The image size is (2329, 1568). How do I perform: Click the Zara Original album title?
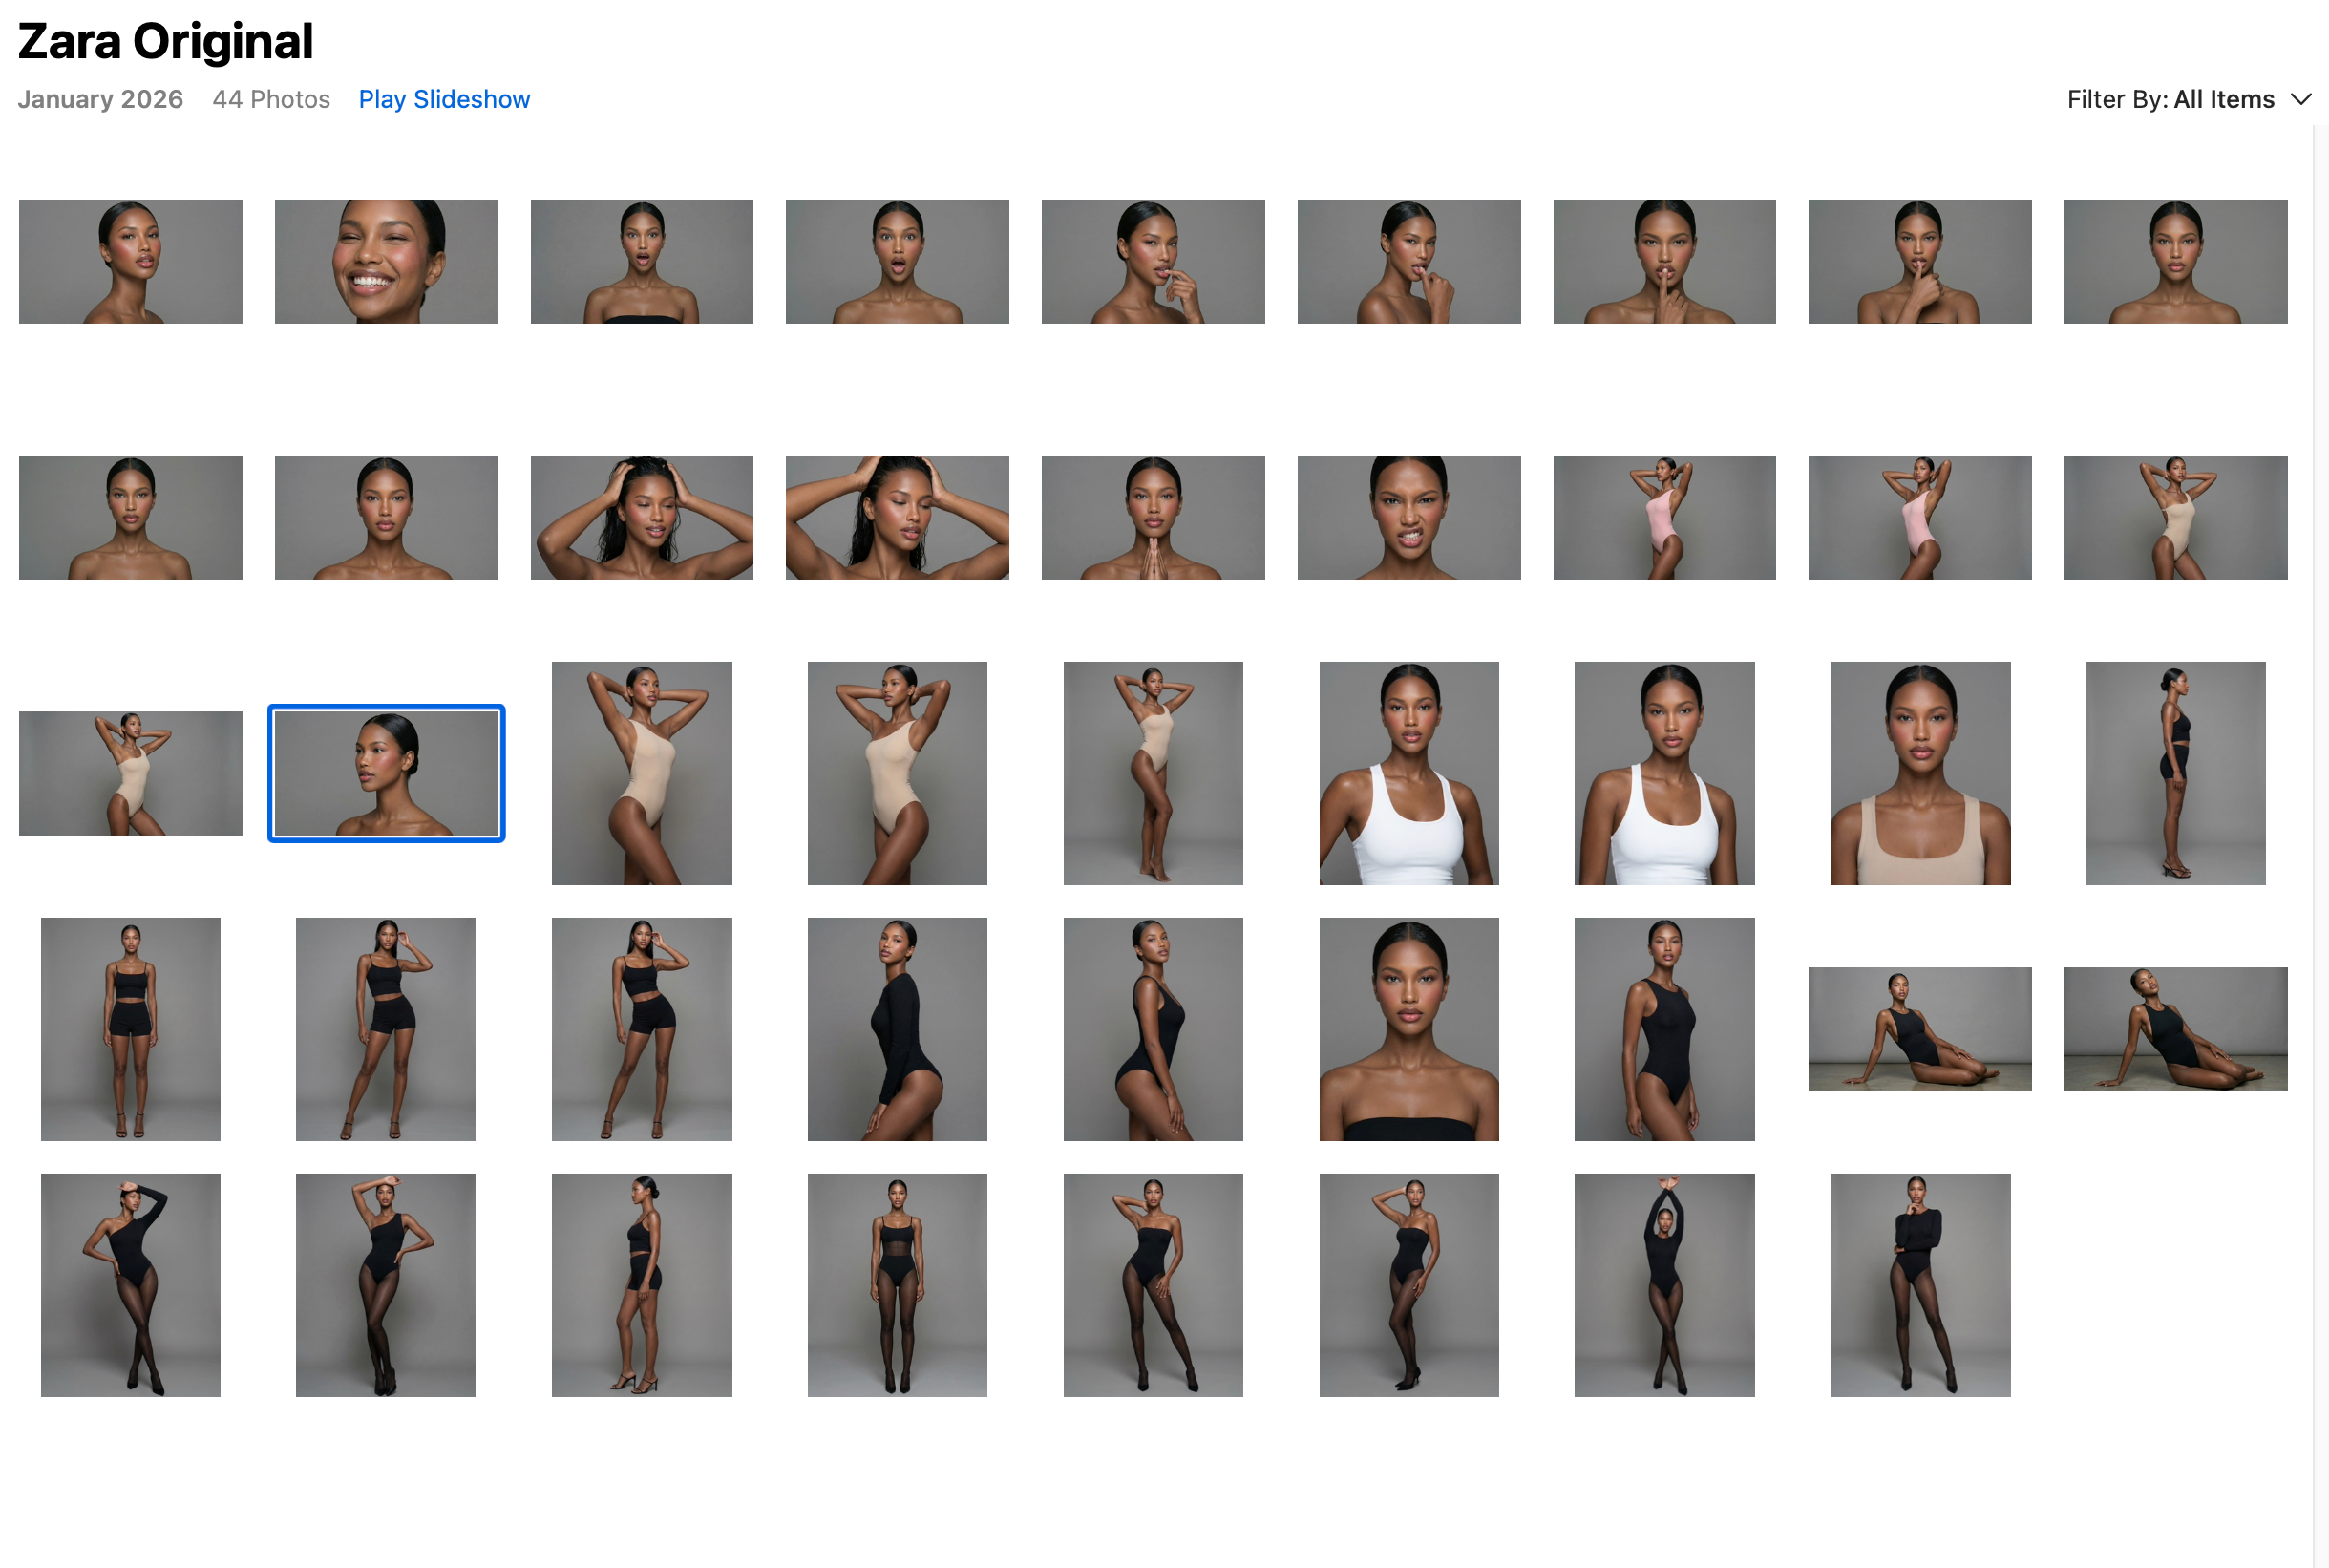point(165,41)
